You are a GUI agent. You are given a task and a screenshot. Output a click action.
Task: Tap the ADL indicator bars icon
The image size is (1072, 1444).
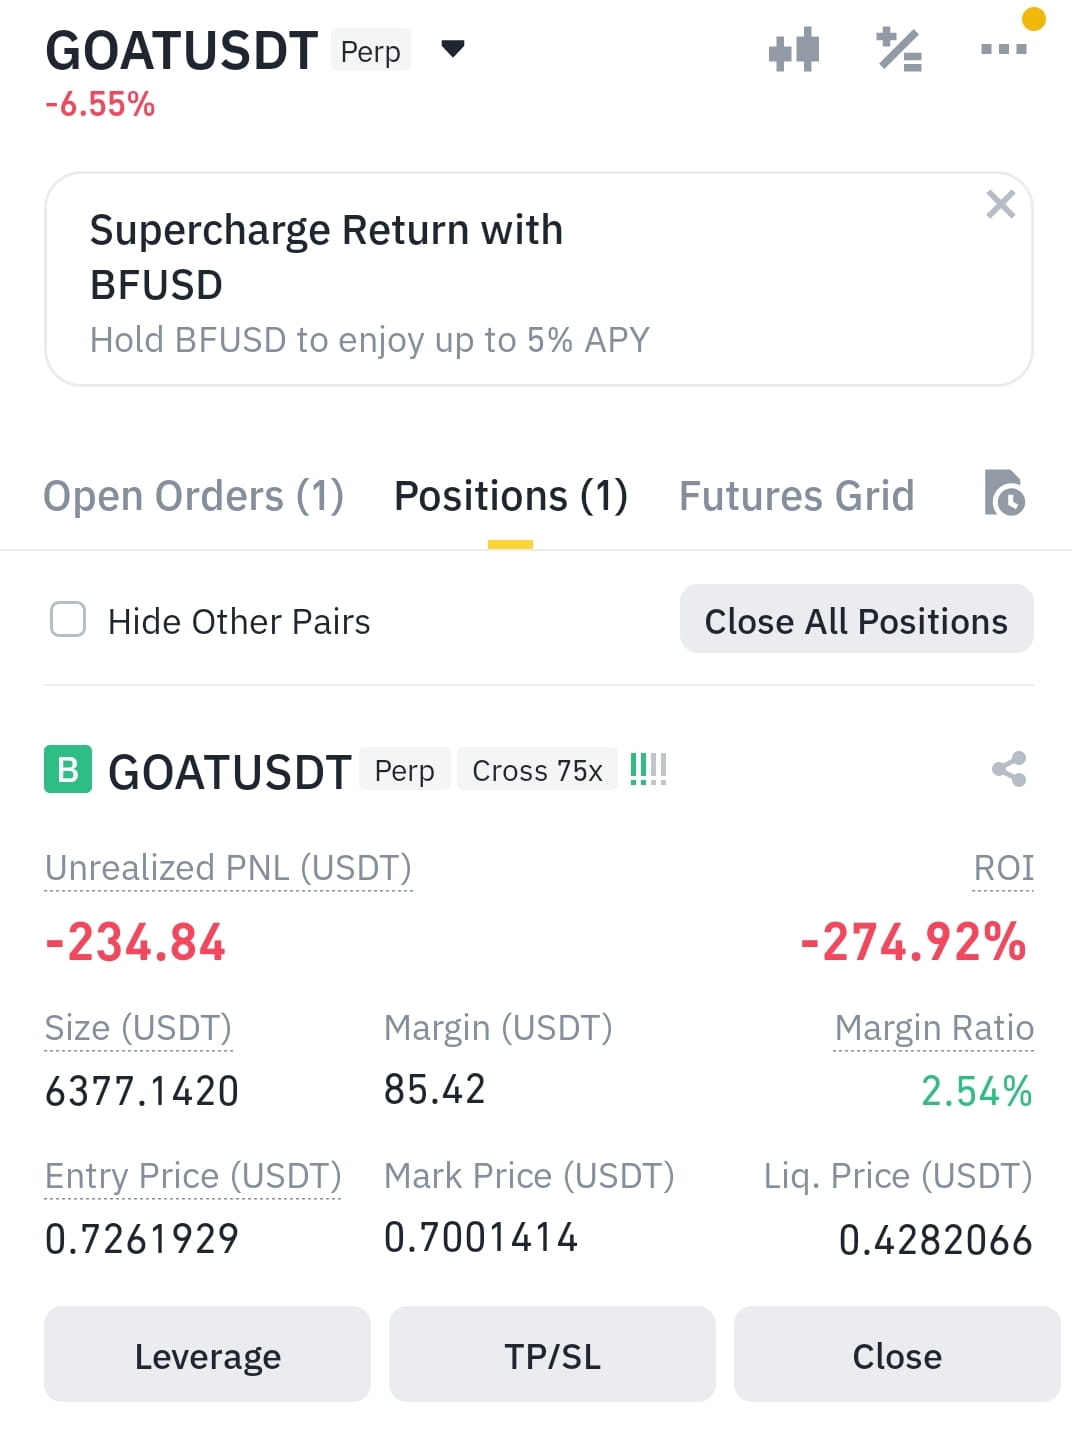[648, 769]
